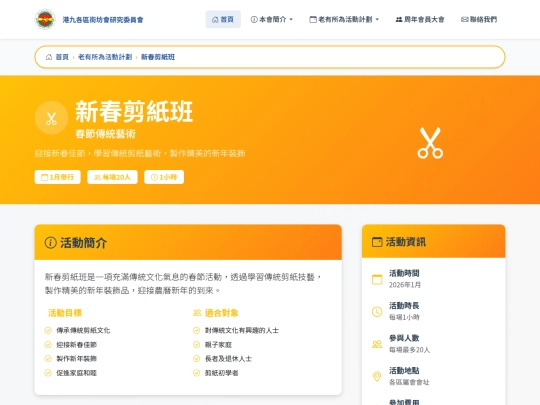Click the 新春剪紙班 main heading

[134, 112]
